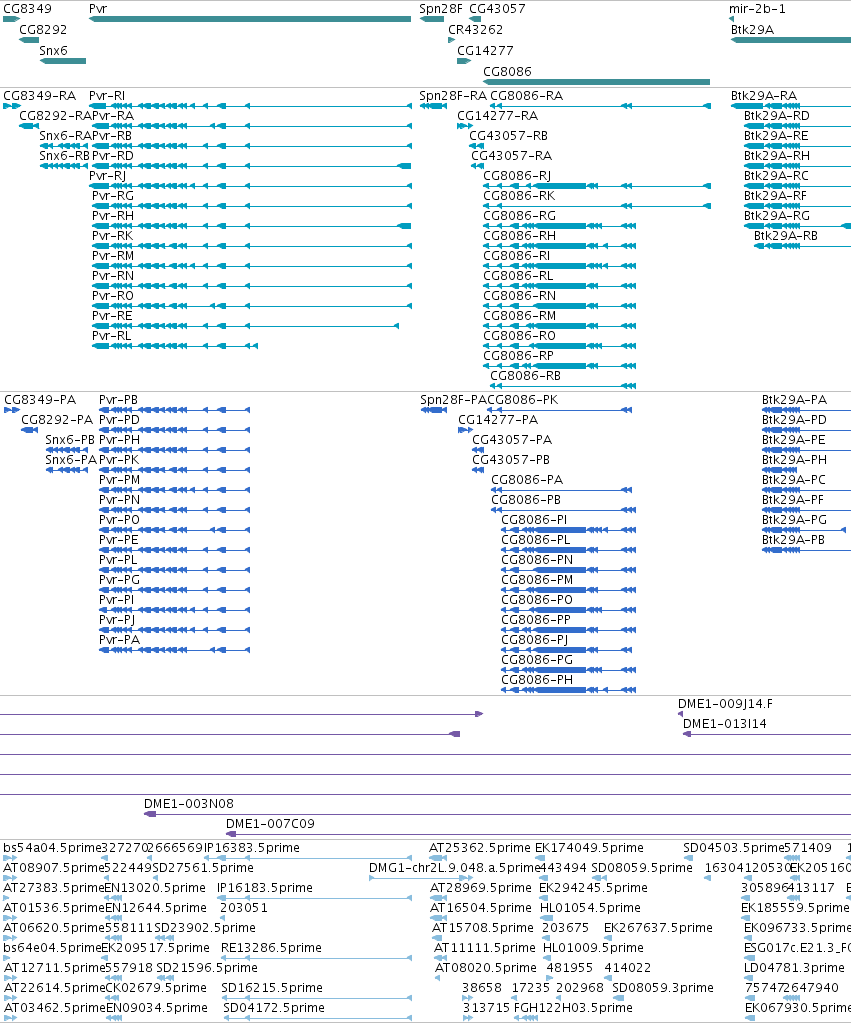Click the Btk29A gene label
Viewport: 851px width, 1023px height.
[x=752, y=30]
